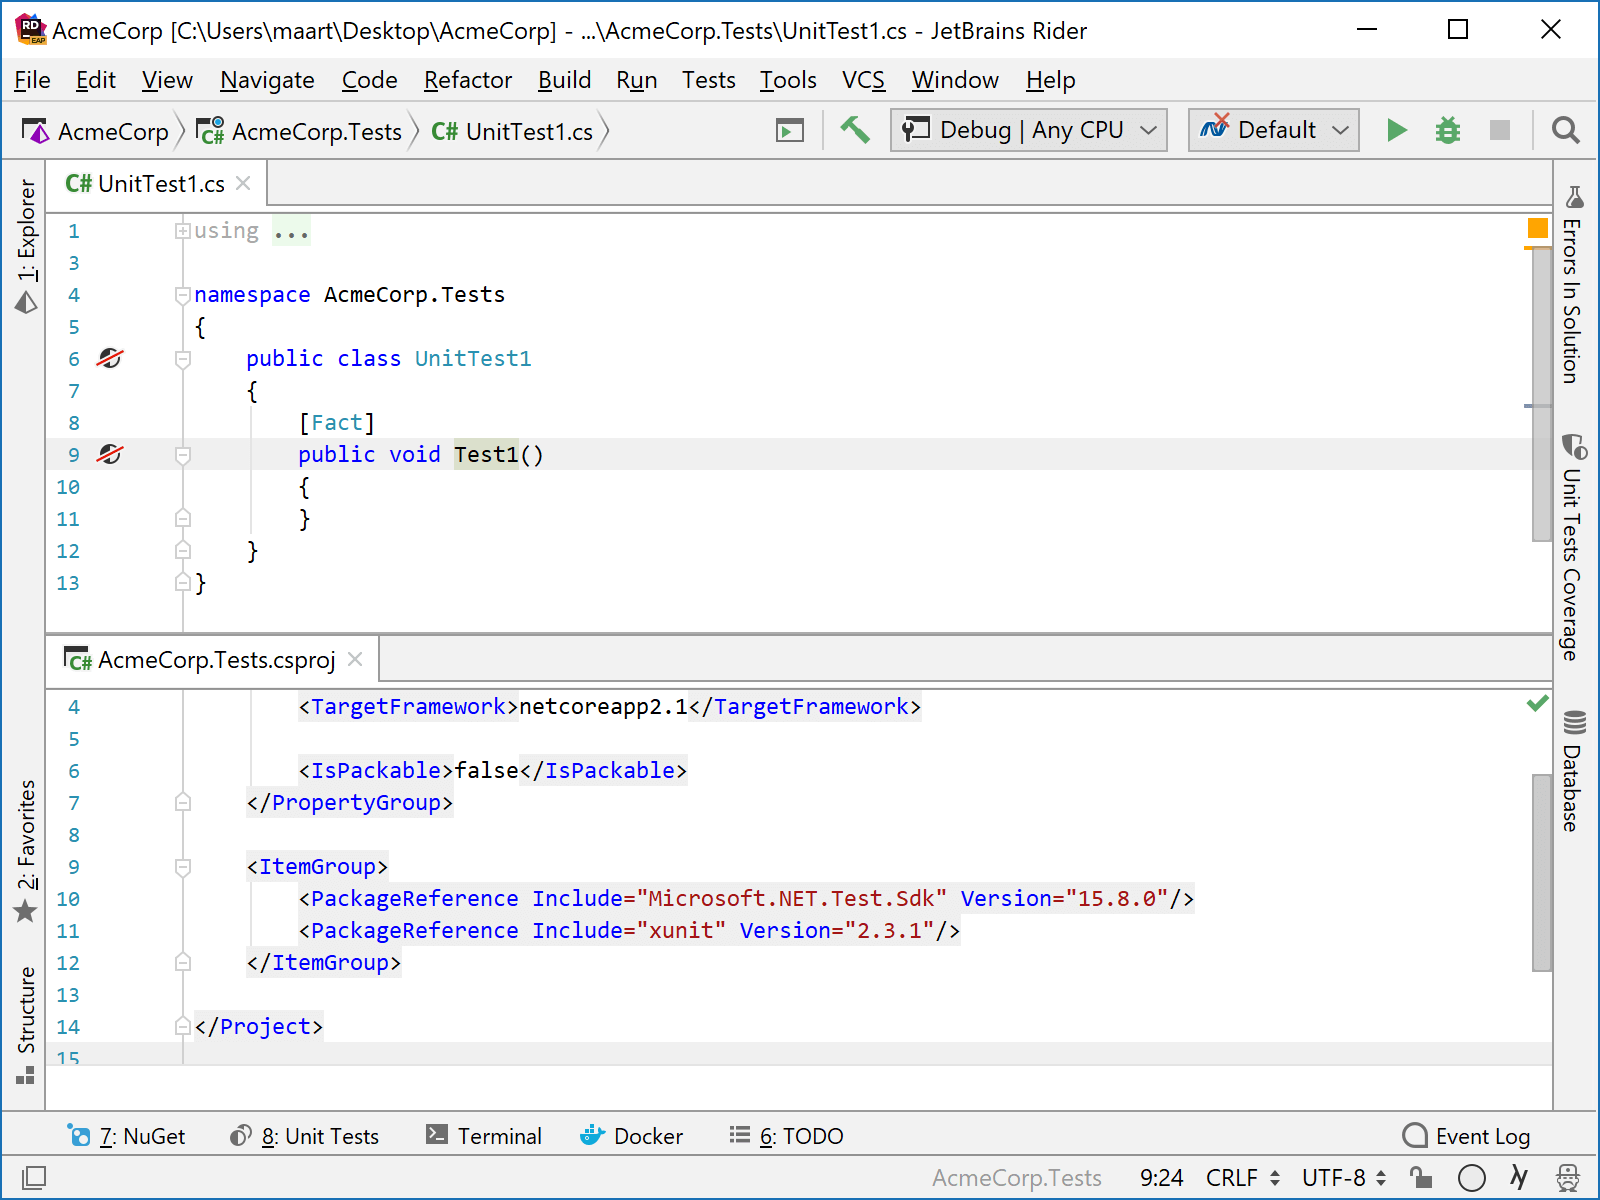Change UTF-8 file encoding in status bar
Viewport: 1600px width, 1200px height.
[x=1344, y=1178]
